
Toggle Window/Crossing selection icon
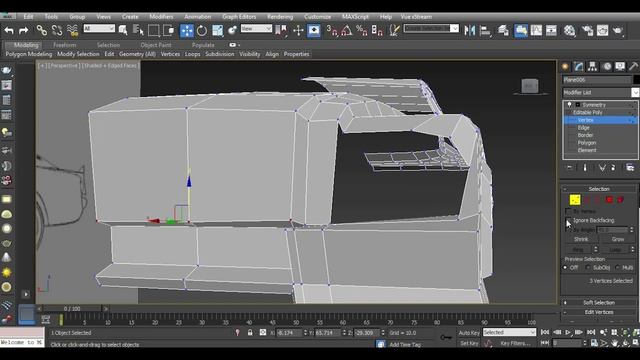(x=168, y=30)
